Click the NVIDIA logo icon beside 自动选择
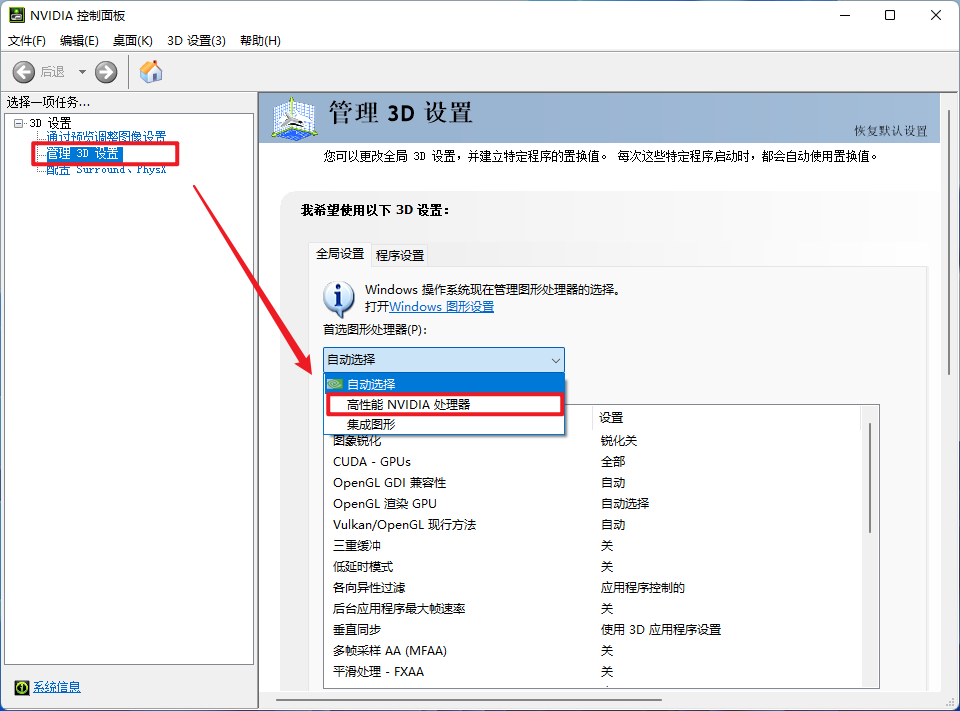 tap(335, 385)
